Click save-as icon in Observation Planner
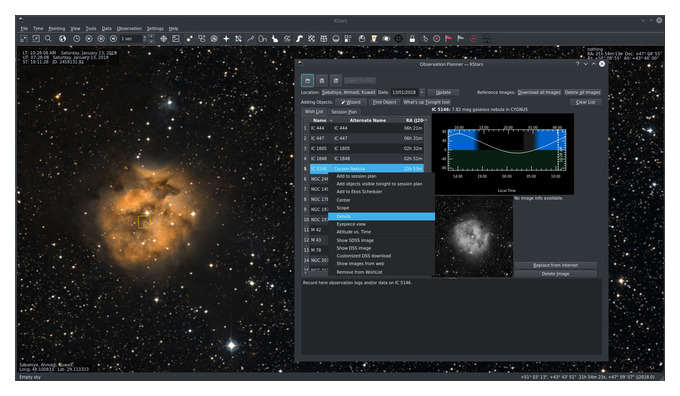The image size is (680, 396). pos(336,81)
